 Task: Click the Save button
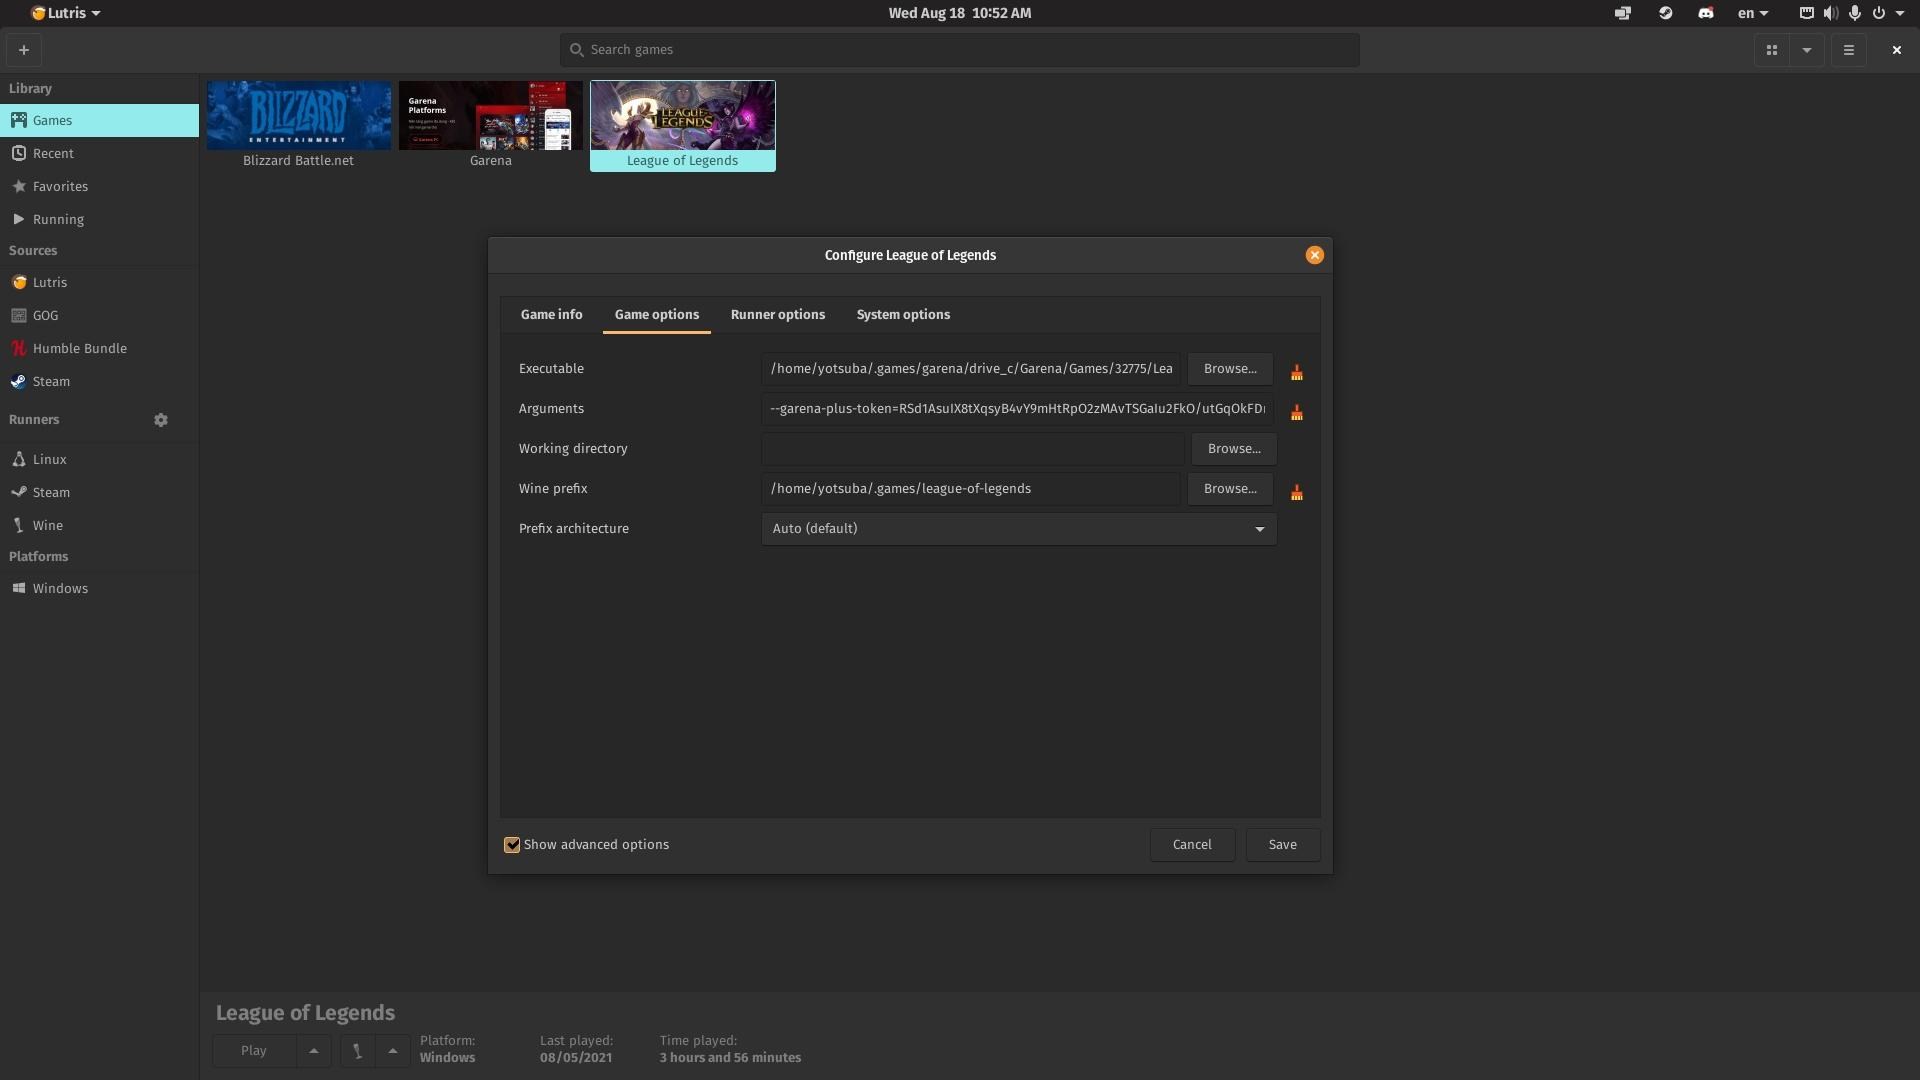pos(1282,845)
